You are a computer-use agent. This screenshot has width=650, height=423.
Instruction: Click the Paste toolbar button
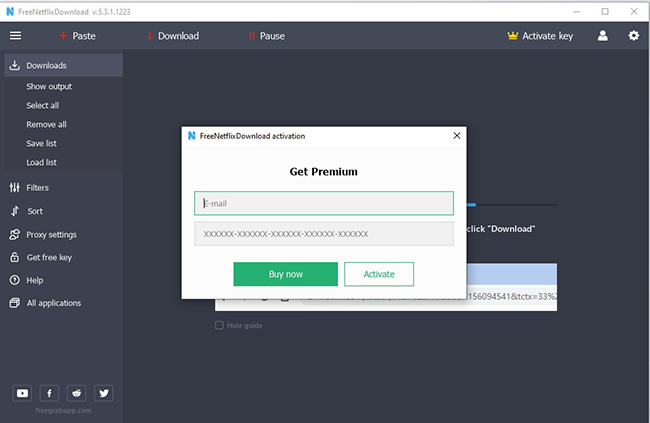click(x=78, y=36)
